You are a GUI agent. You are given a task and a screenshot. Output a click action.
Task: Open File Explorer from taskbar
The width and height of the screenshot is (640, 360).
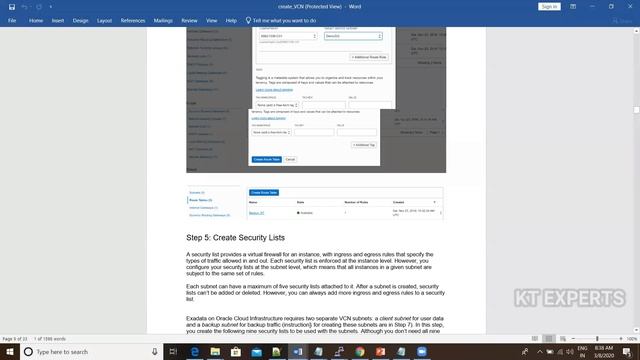point(215,351)
